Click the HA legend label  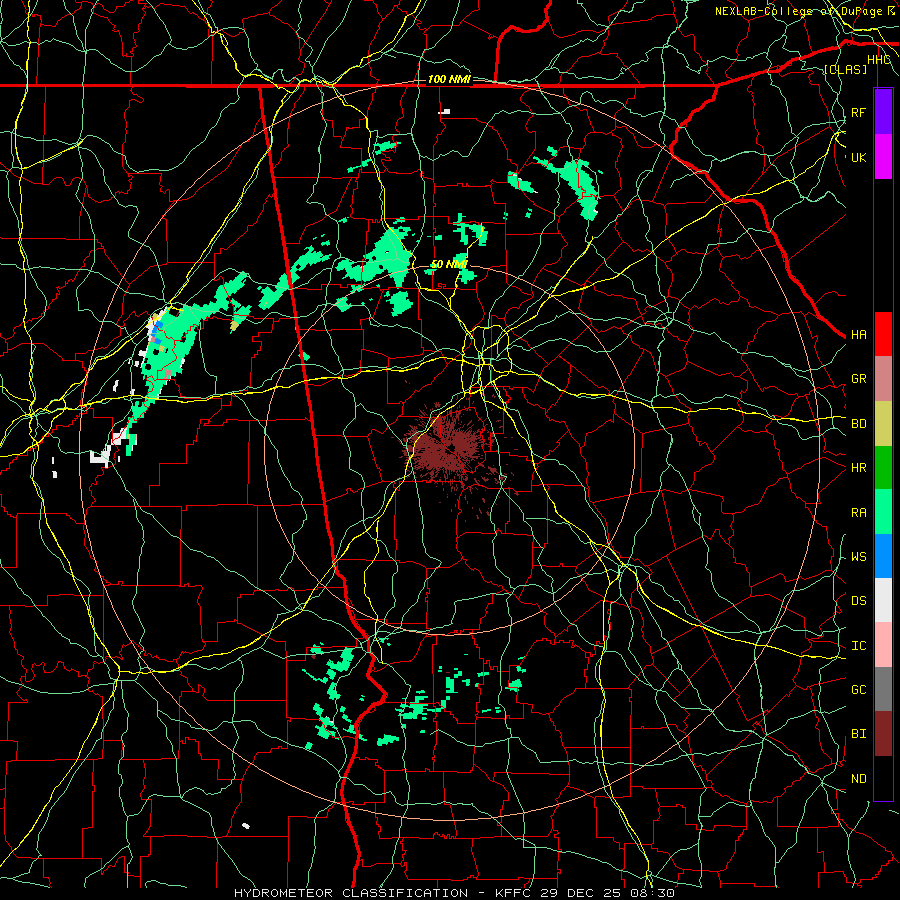click(x=859, y=335)
